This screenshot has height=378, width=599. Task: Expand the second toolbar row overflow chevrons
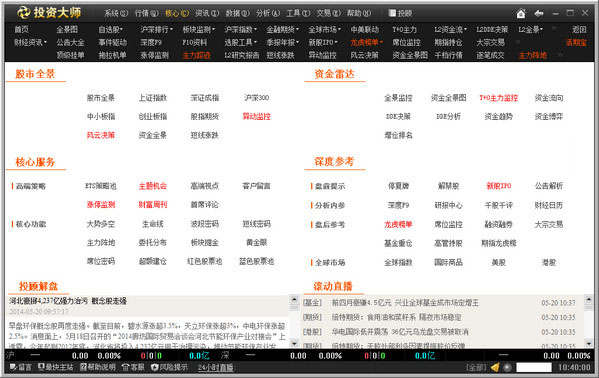518,42
